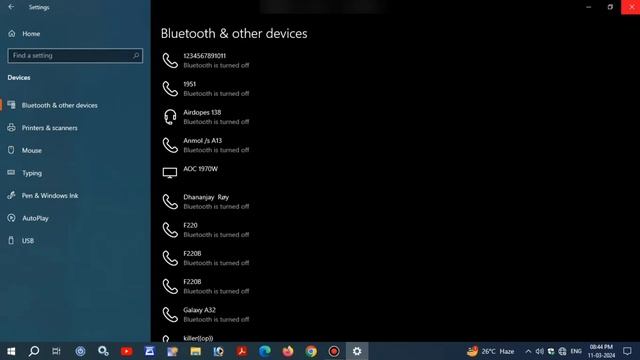The width and height of the screenshot is (640, 360).
Task: Click the phone icon for Dhananjay Roy
Action: point(170,202)
